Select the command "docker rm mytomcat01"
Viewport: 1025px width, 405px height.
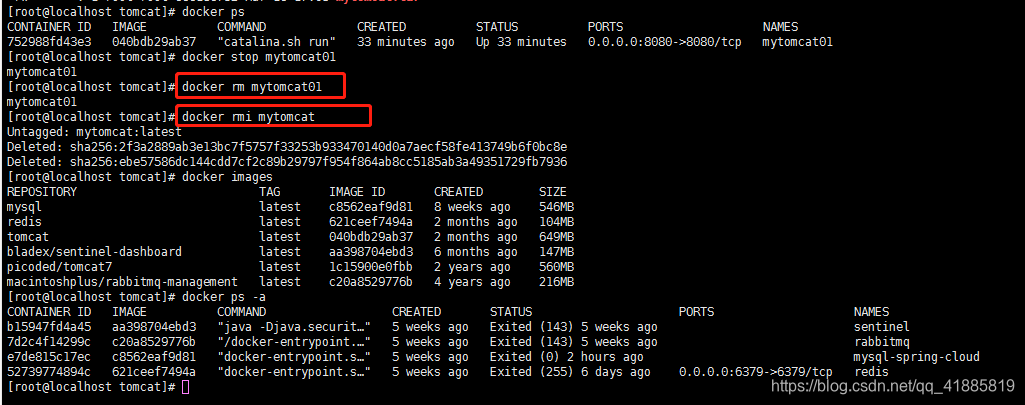coord(252,87)
